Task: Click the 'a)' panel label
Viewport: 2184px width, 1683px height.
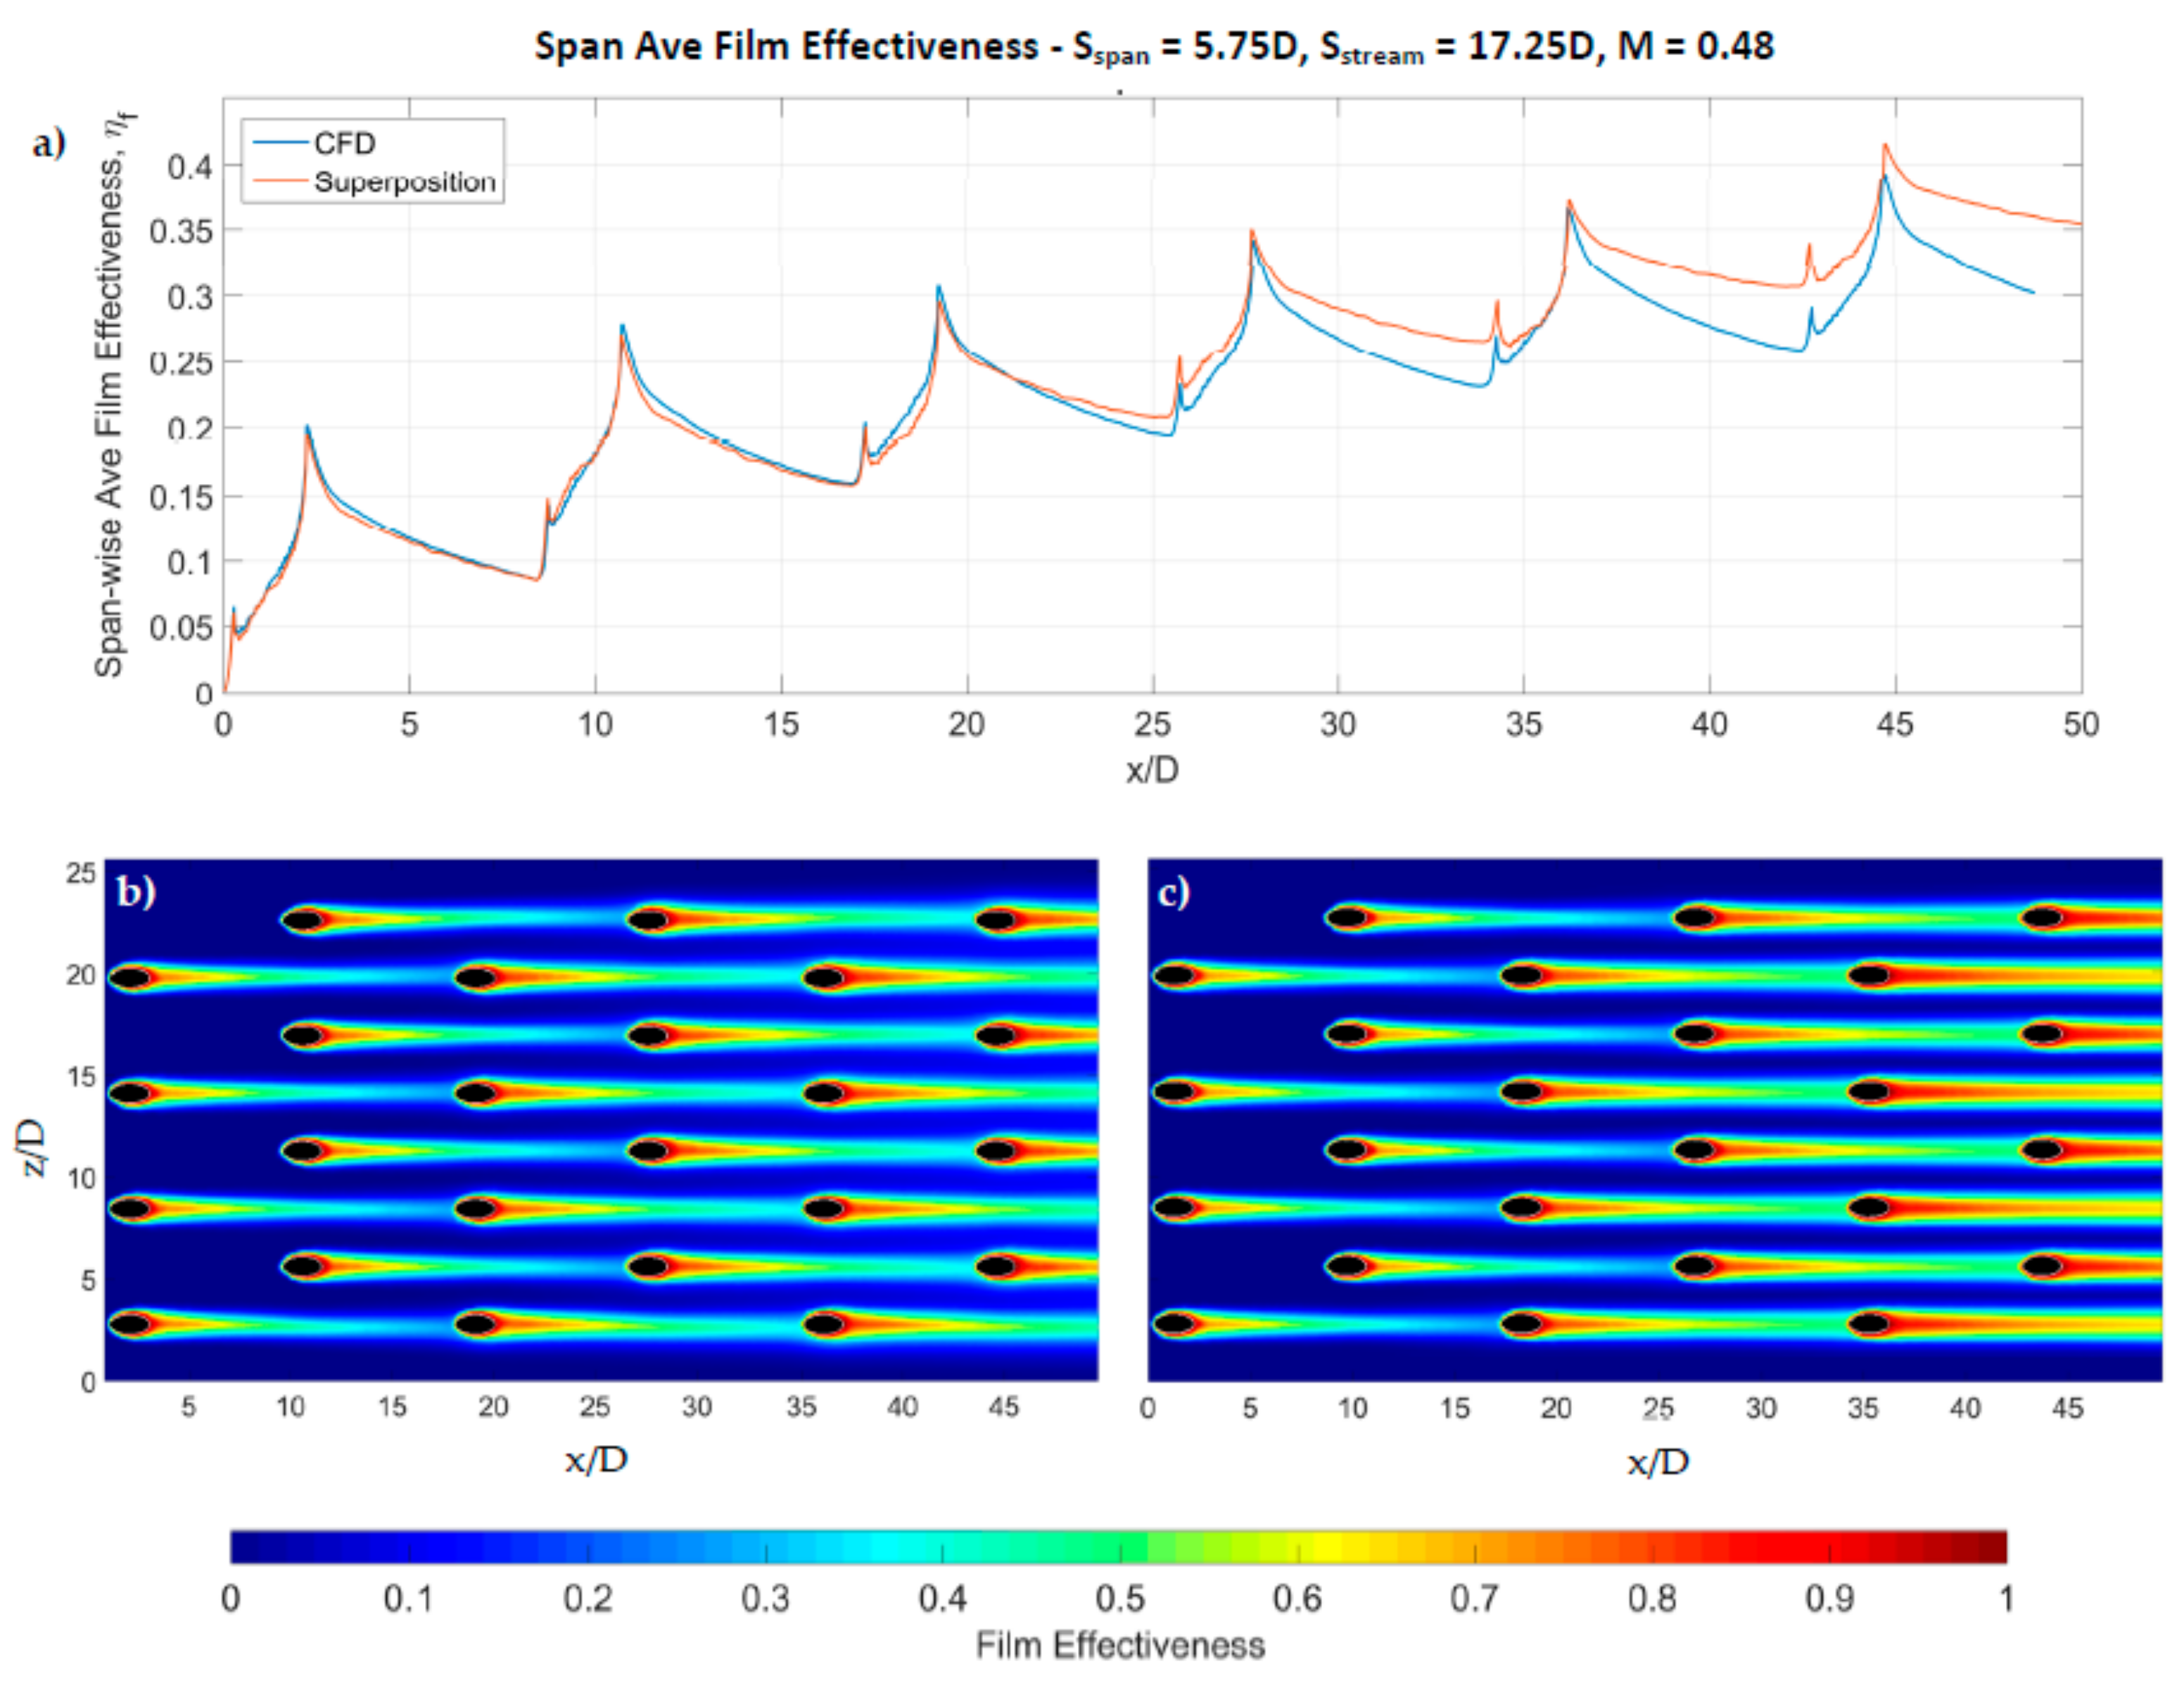Action: pos(49,143)
